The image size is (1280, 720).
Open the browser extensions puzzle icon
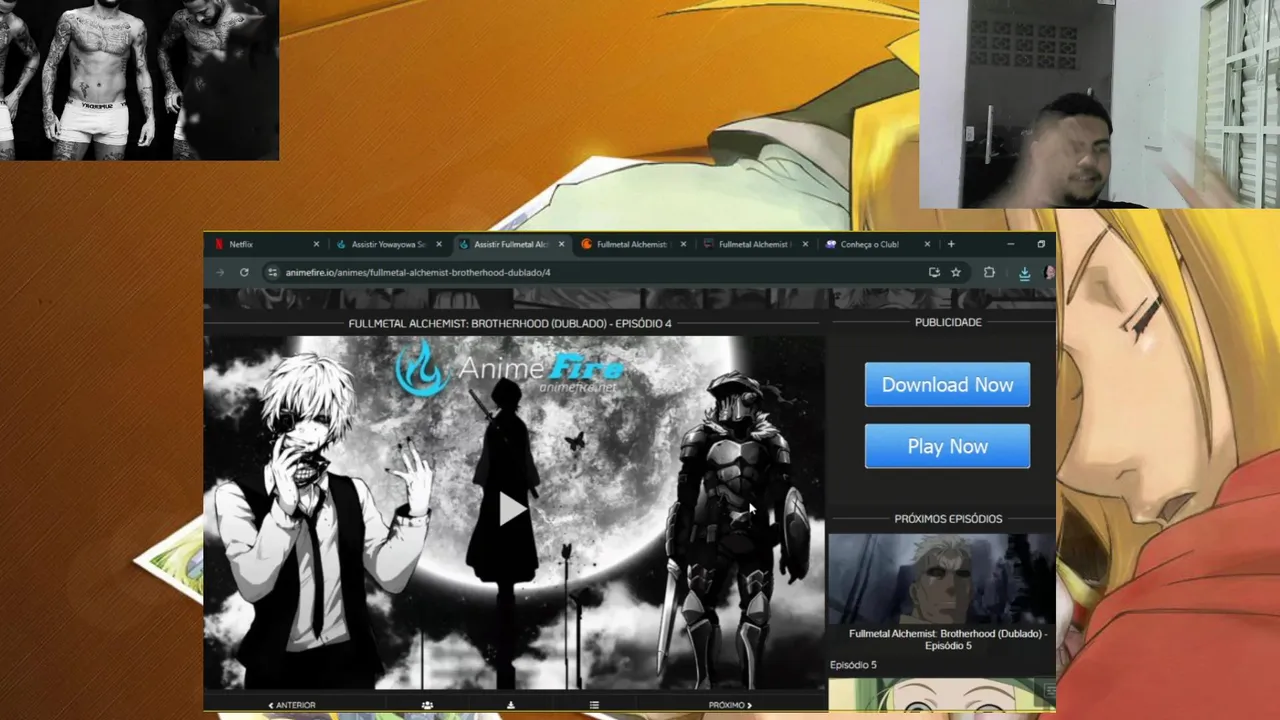coord(989,272)
